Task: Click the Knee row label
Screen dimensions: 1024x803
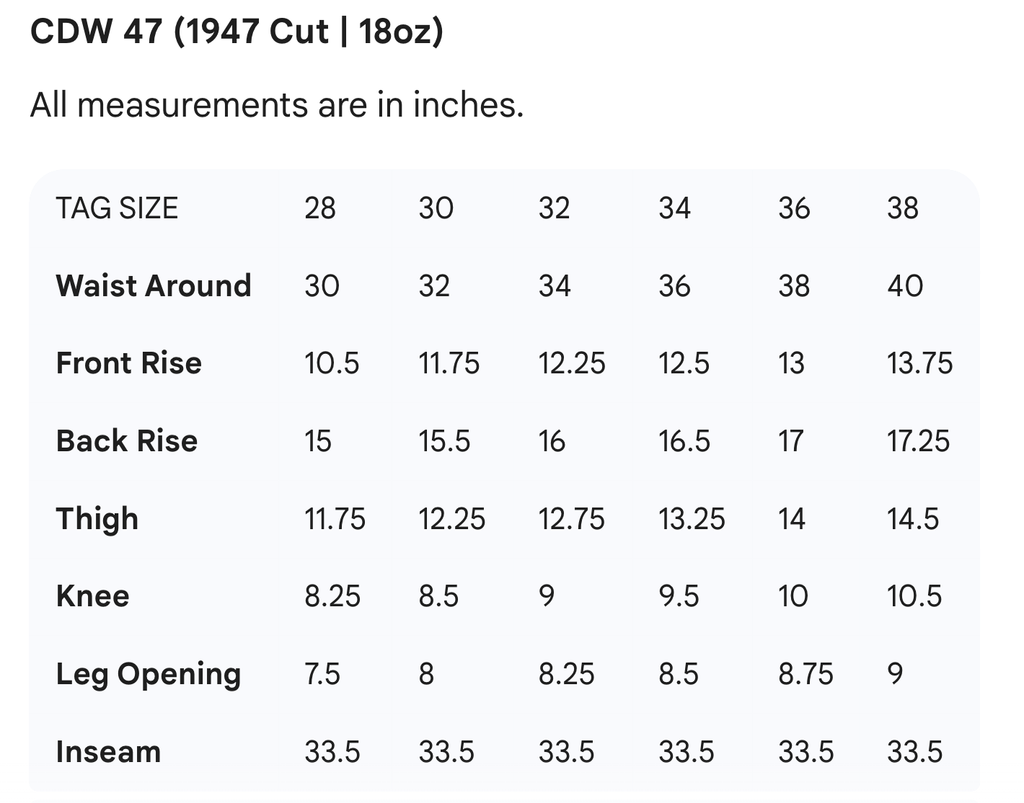Action: tap(93, 596)
